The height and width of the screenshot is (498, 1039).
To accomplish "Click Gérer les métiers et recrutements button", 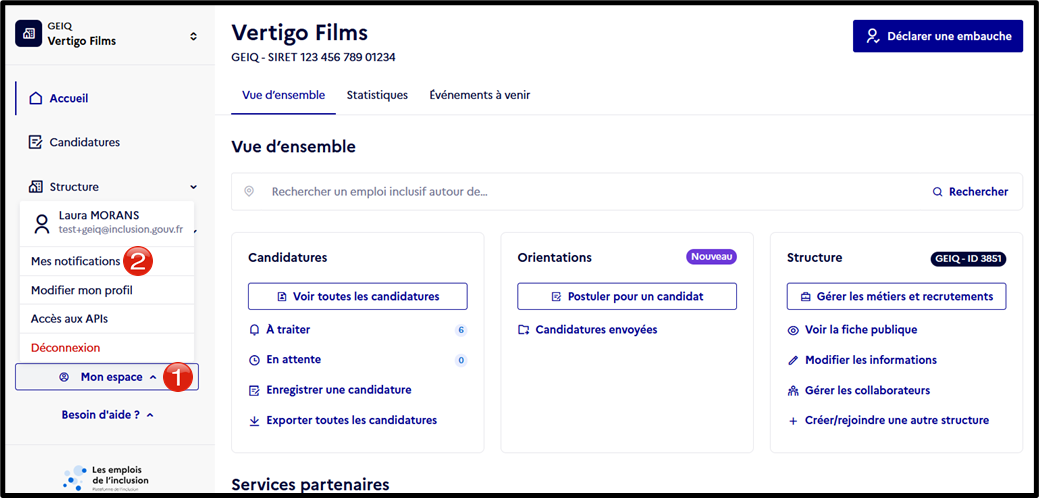I will 897,297.
